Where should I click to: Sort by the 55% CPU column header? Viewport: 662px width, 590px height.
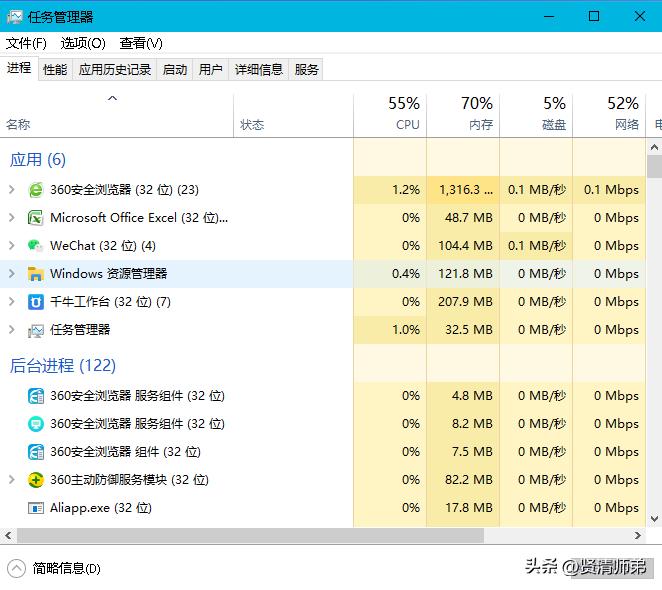point(390,115)
